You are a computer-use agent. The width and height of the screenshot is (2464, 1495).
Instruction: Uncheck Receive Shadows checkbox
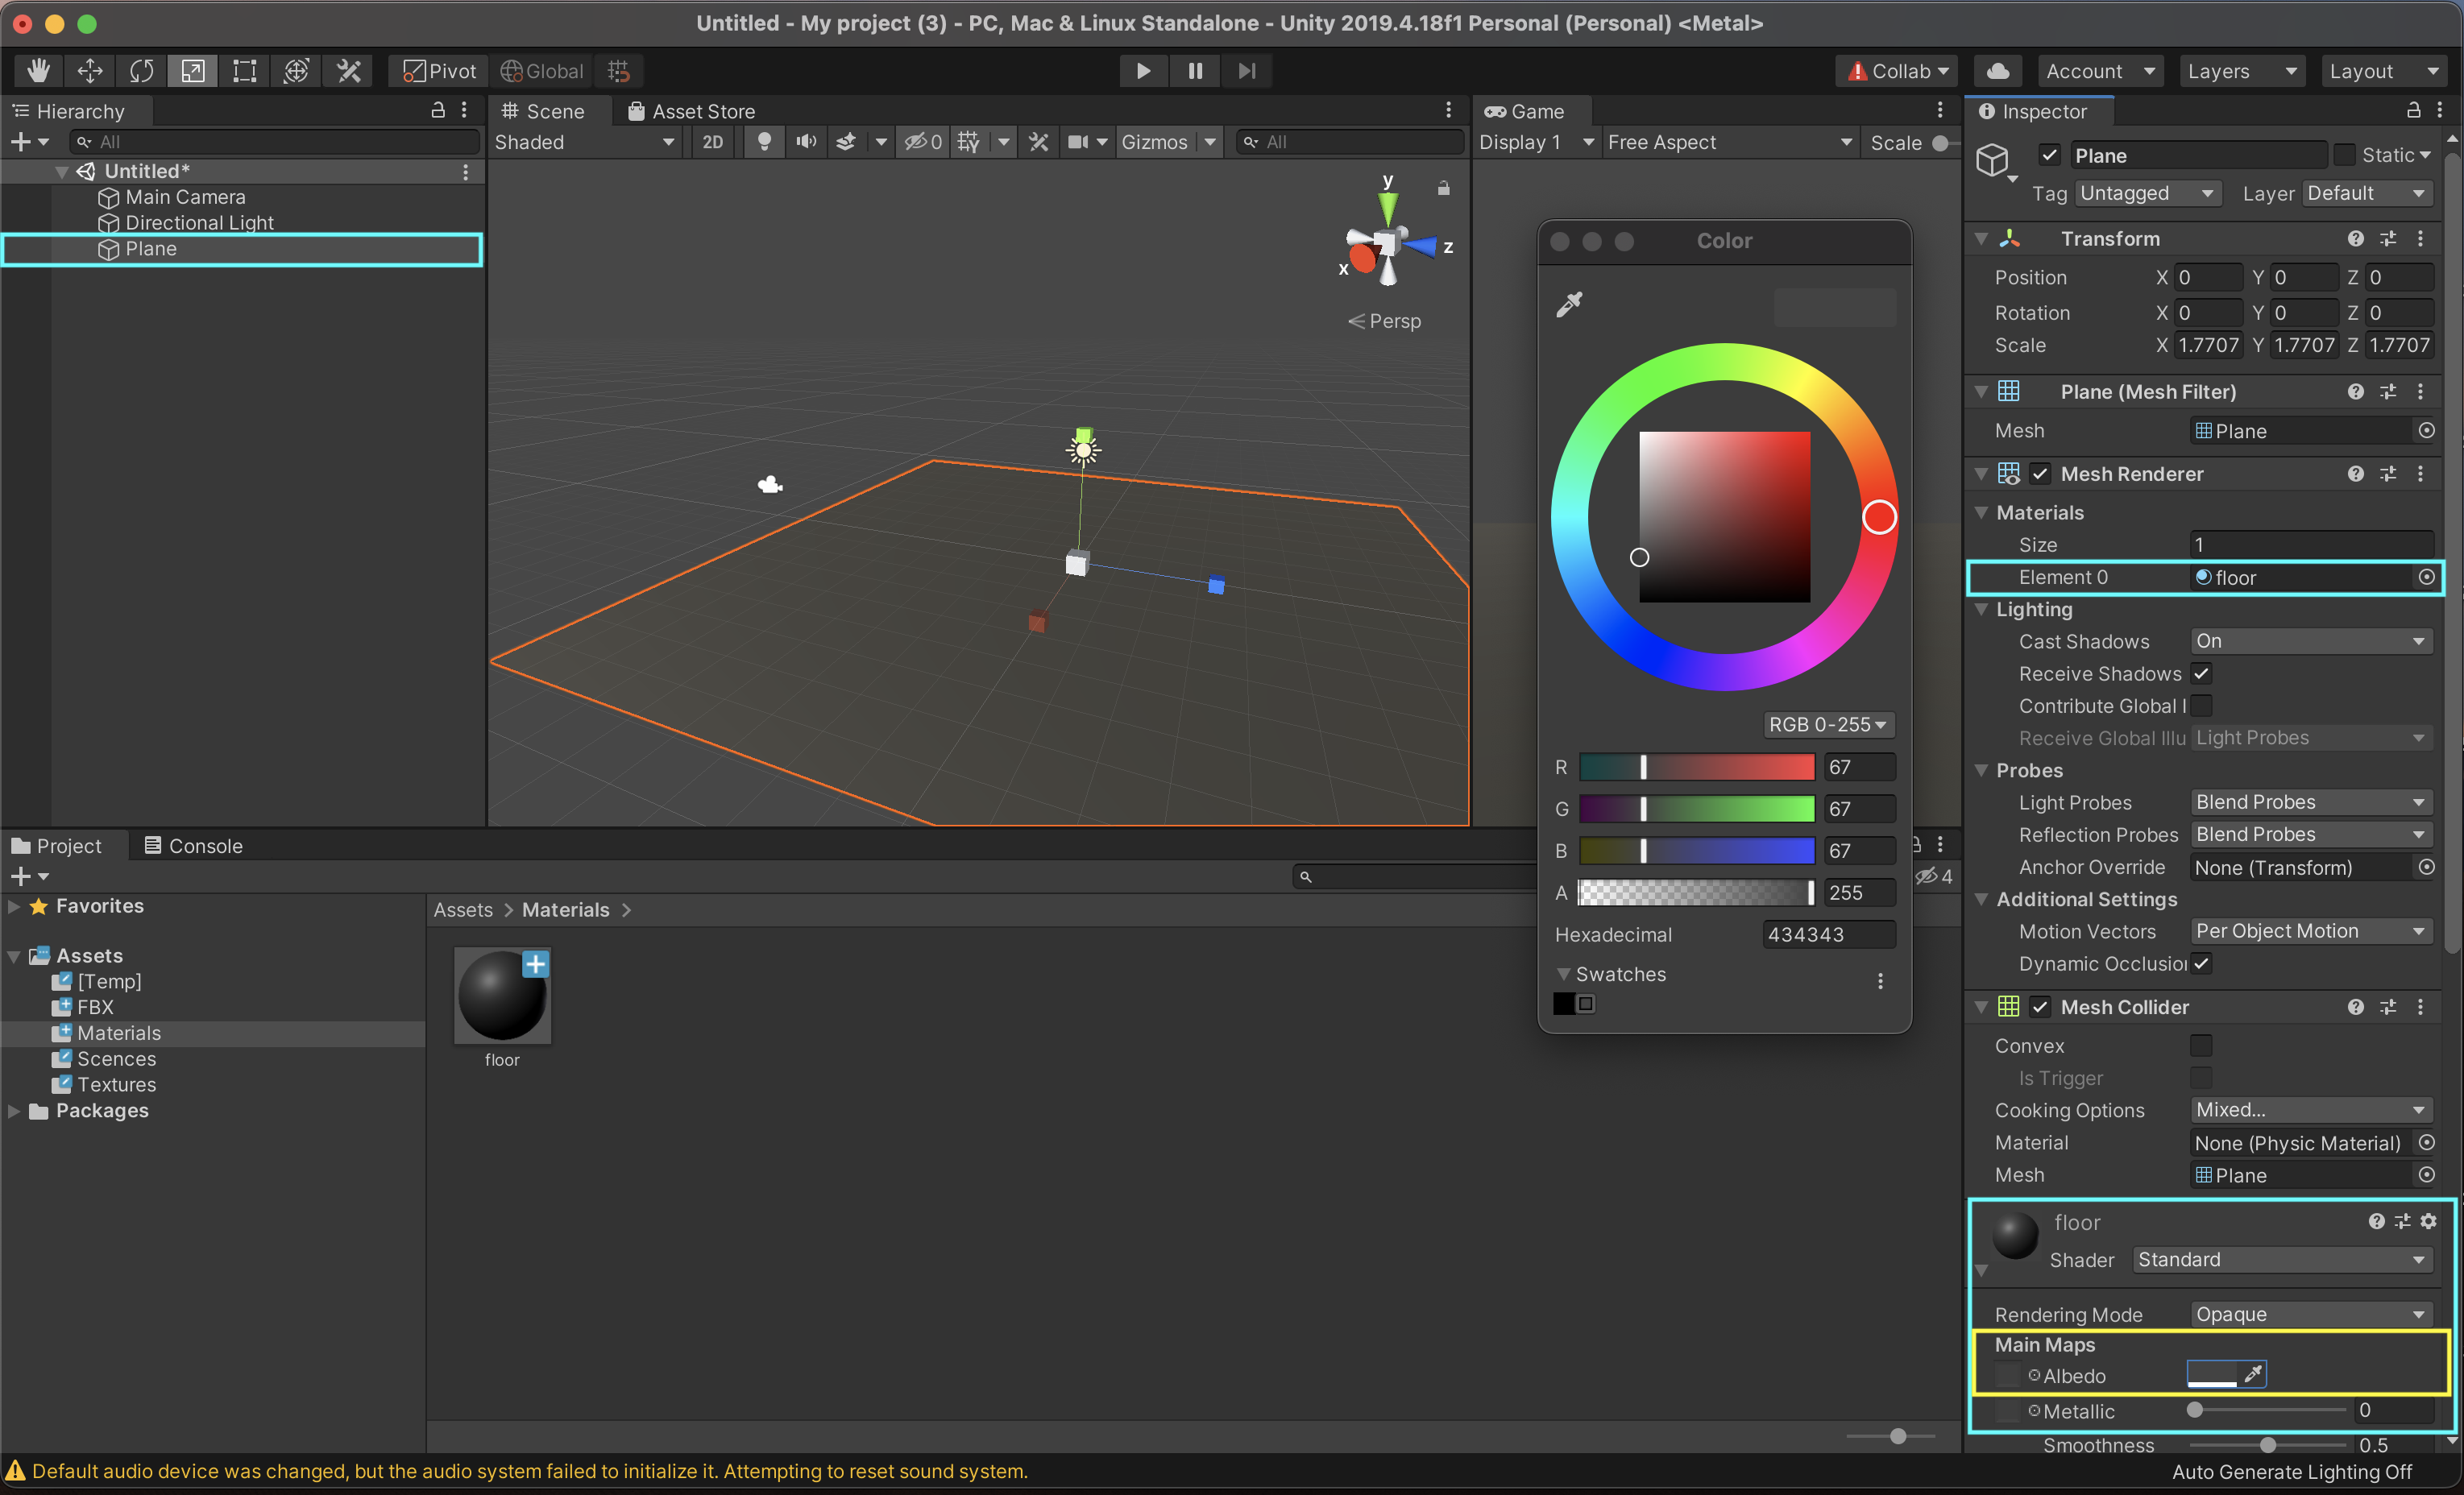point(2200,673)
